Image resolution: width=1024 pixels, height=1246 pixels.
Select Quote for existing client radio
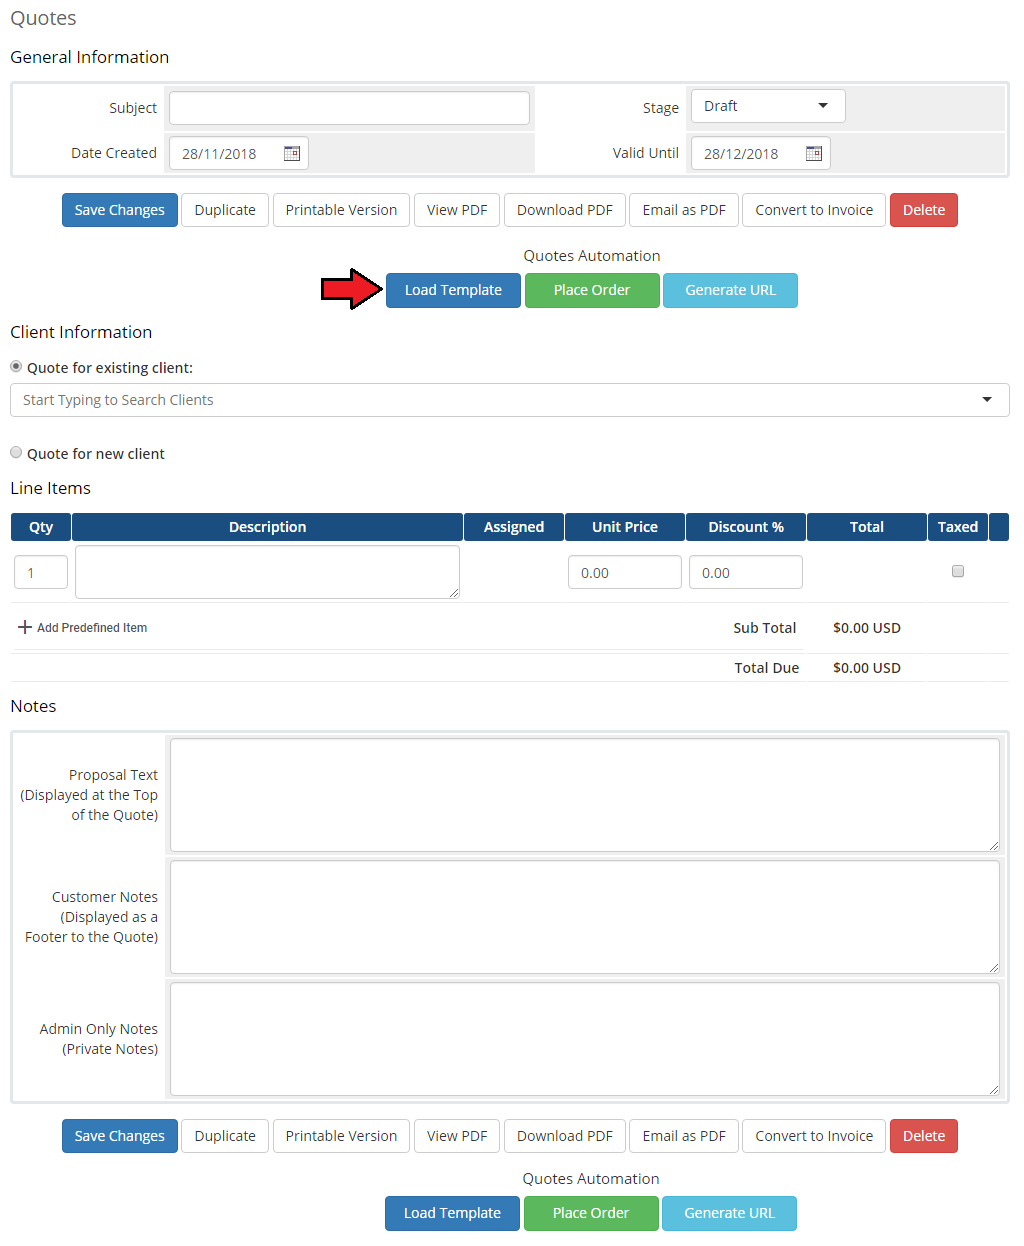(x=16, y=367)
